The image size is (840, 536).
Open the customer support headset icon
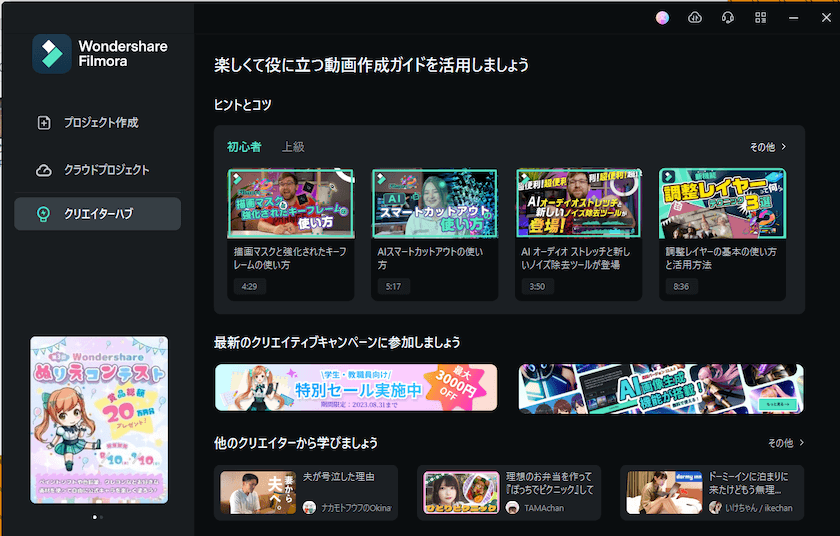(728, 18)
